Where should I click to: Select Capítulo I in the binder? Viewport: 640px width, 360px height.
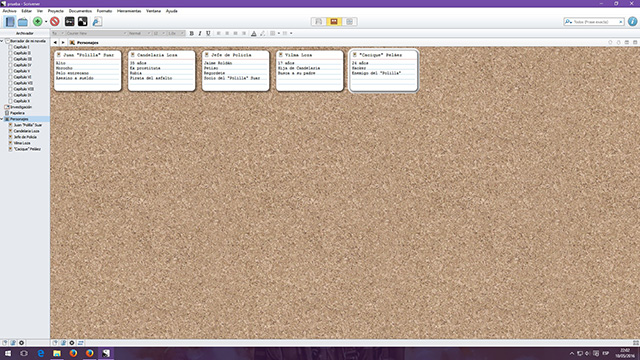(21, 47)
